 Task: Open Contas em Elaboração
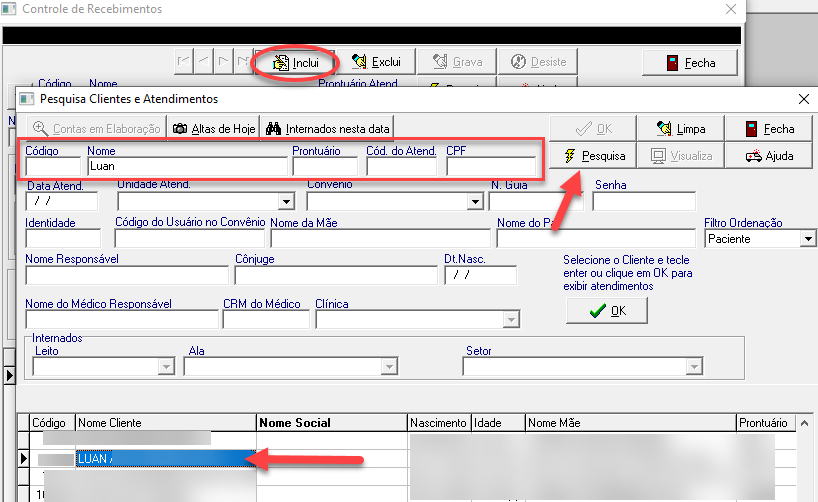coord(97,128)
